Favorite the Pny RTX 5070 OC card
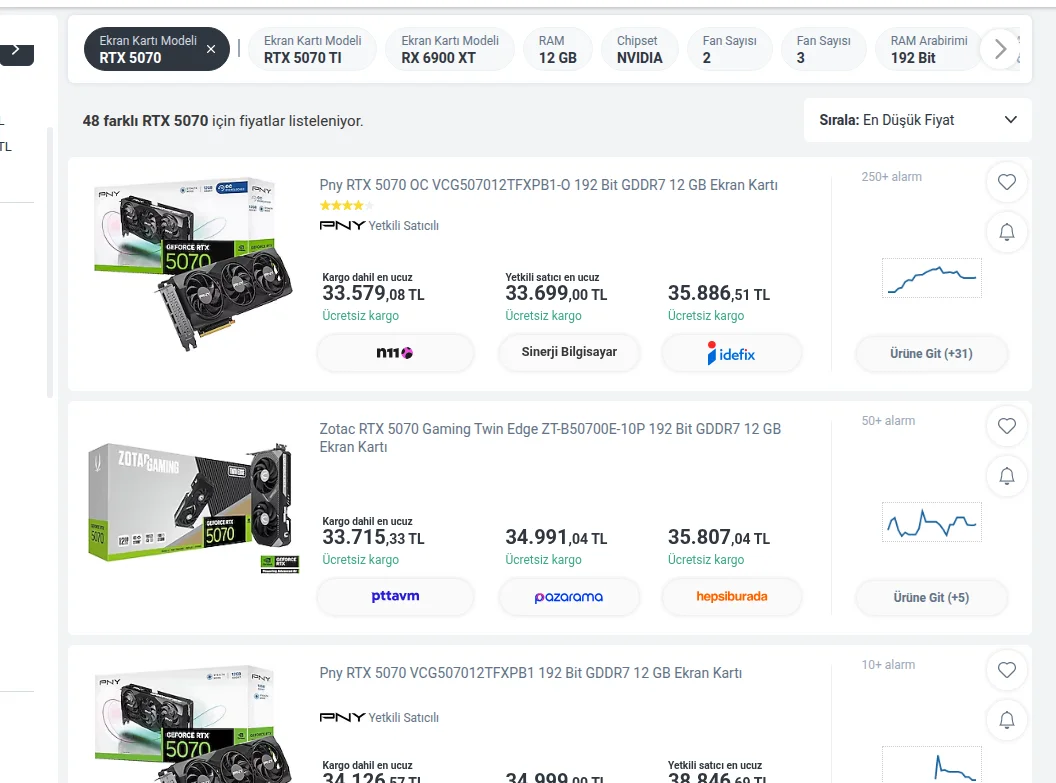This screenshot has width=1056, height=783. [1007, 182]
